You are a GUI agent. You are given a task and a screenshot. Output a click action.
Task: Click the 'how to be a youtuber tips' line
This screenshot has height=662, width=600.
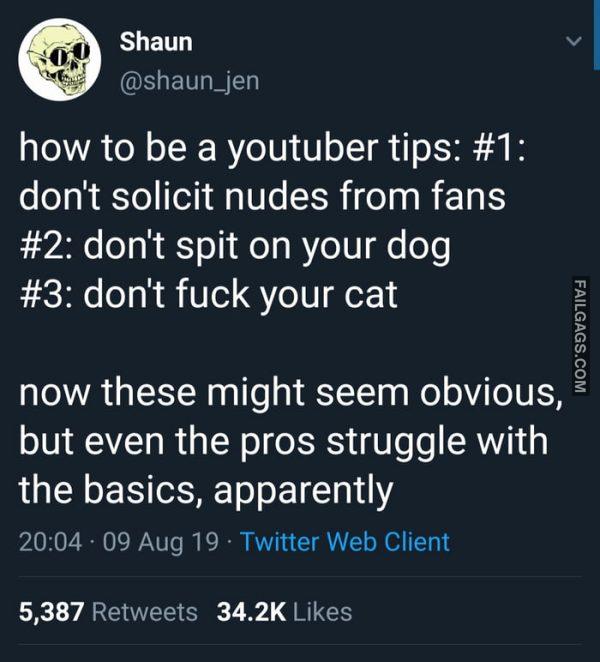pyautogui.click(x=272, y=148)
